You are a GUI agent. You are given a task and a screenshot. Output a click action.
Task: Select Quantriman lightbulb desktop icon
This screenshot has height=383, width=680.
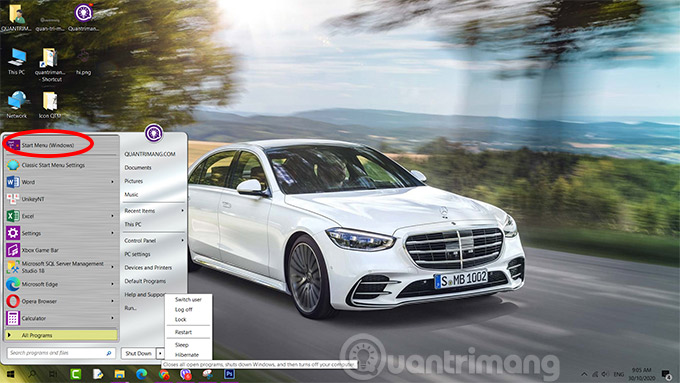click(83, 18)
